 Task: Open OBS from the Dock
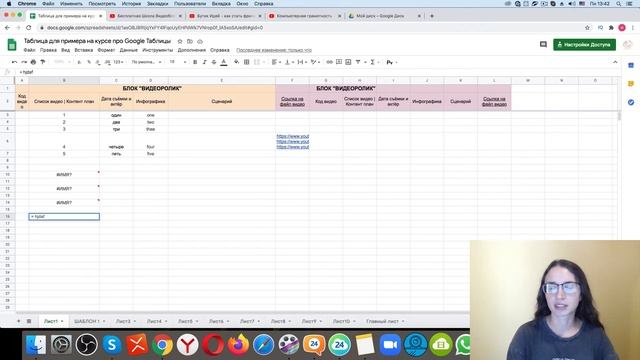pyautogui.click(x=86, y=344)
